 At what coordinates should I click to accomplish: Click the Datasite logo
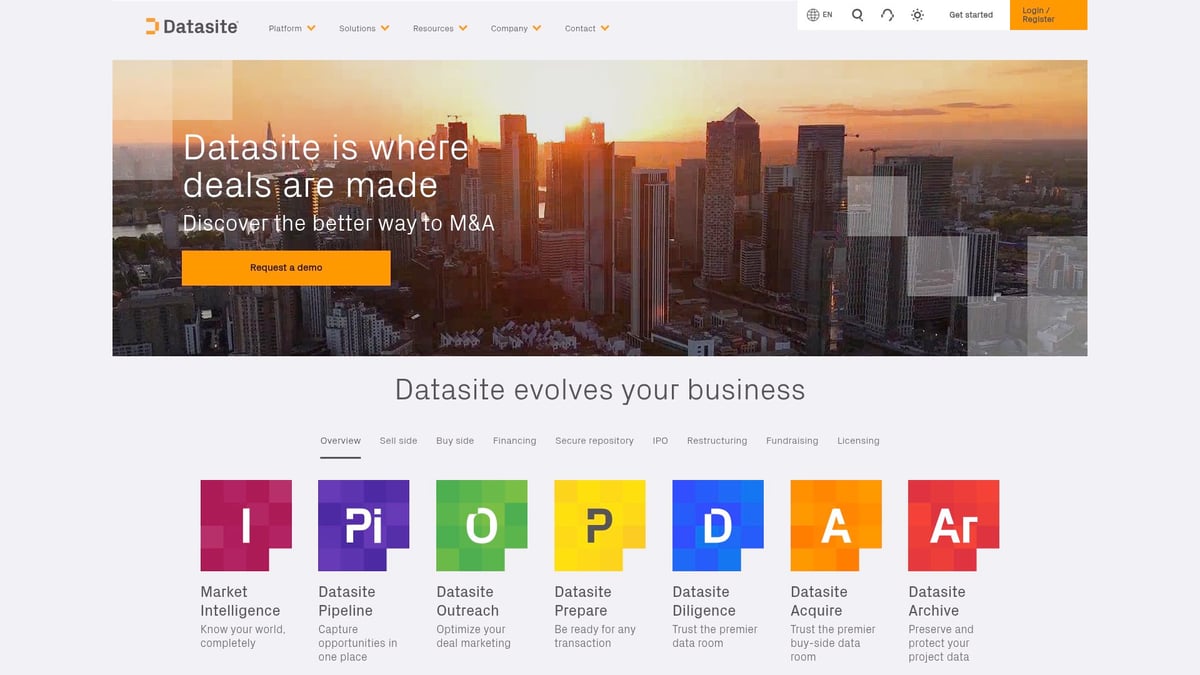coord(190,27)
